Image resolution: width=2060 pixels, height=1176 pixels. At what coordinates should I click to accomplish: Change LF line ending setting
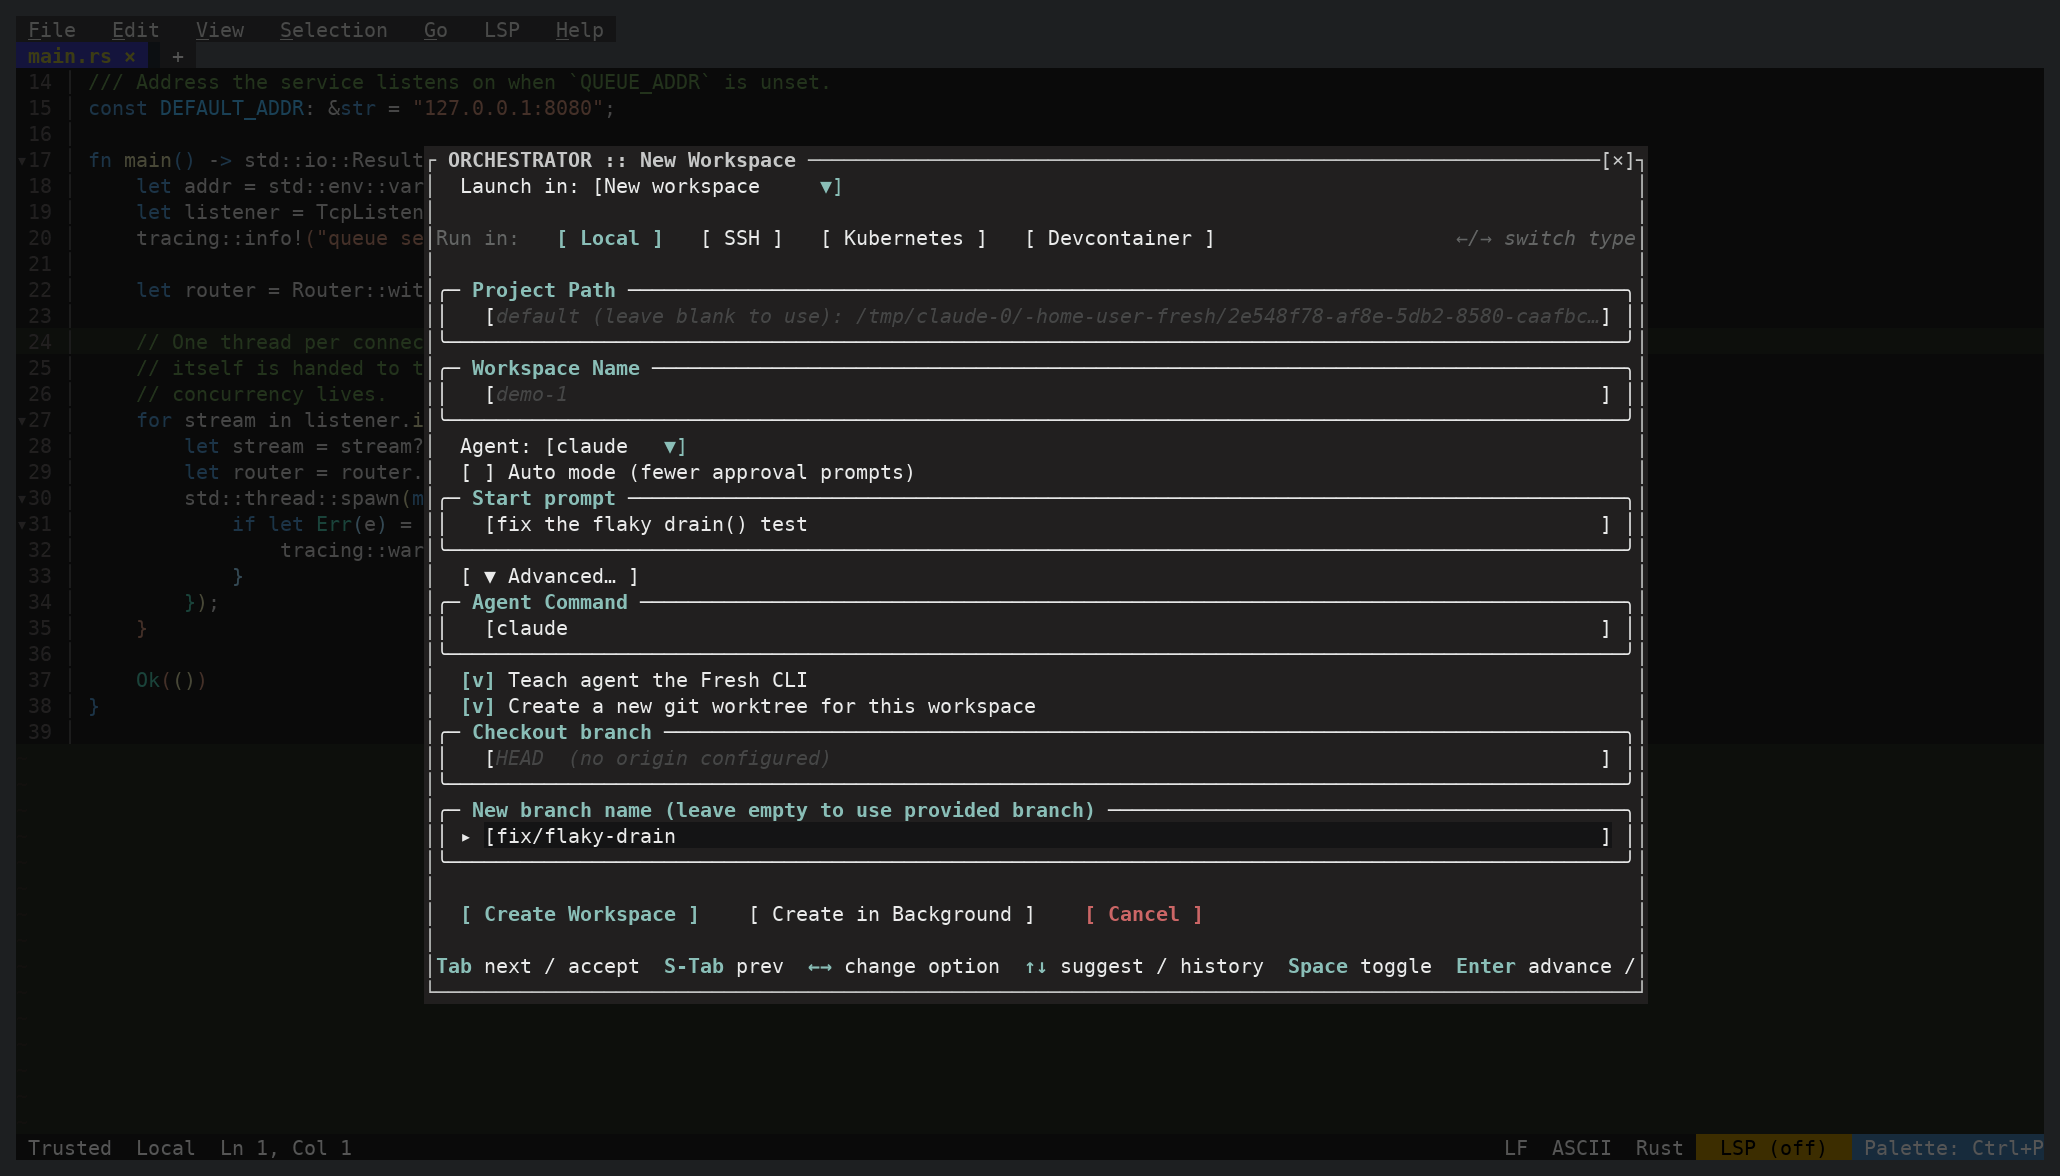(x=1516, y=1148)
